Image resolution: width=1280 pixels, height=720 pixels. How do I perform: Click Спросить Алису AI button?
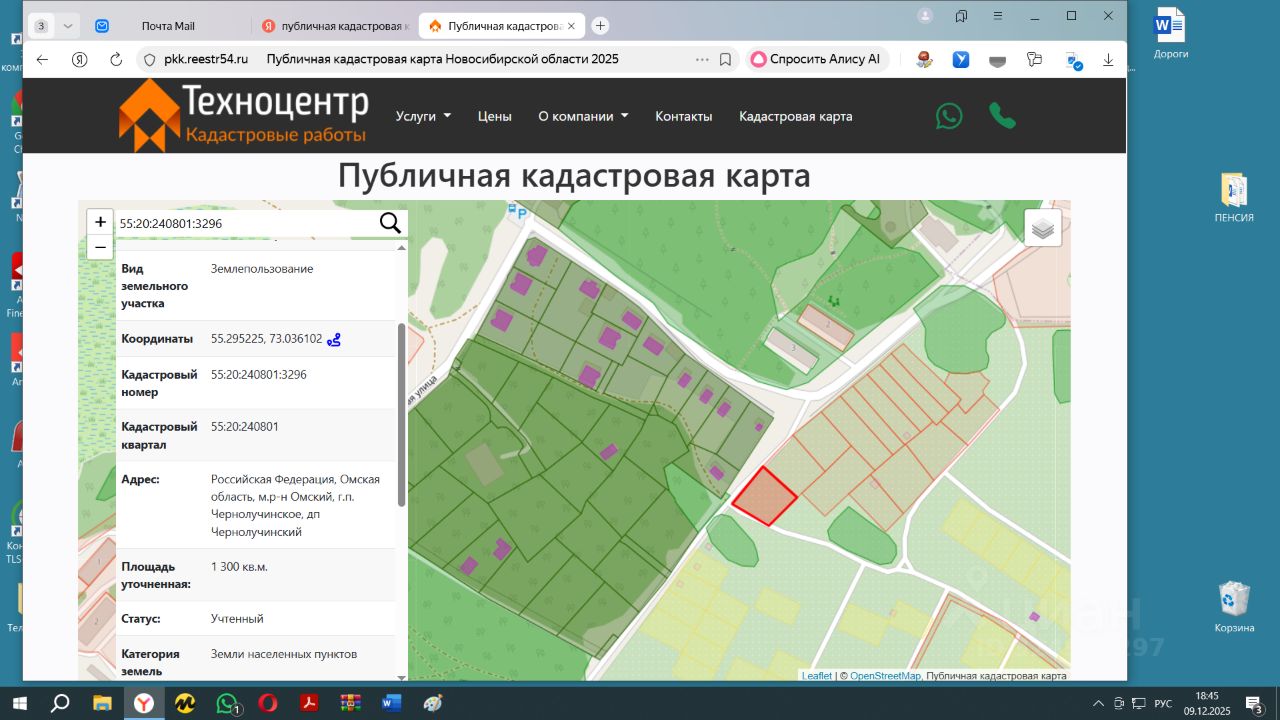tap(815, 59)
